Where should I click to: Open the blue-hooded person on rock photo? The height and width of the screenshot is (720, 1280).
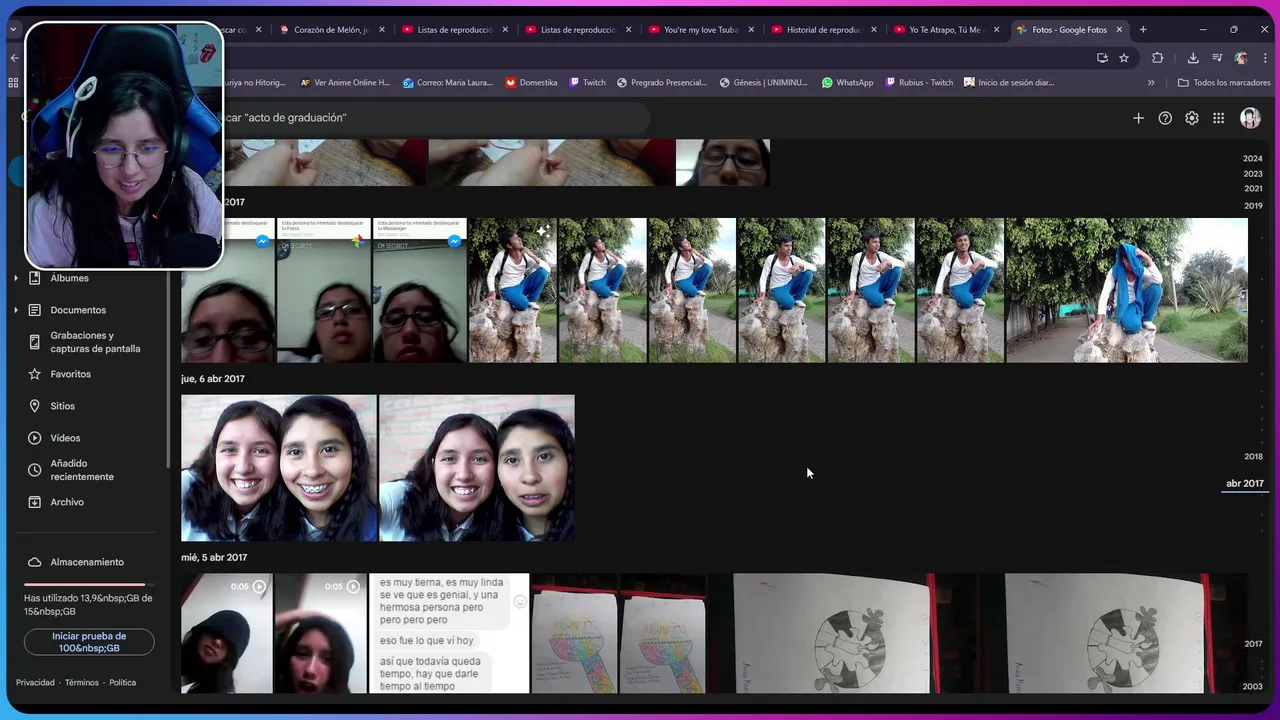click(1127, 290)
